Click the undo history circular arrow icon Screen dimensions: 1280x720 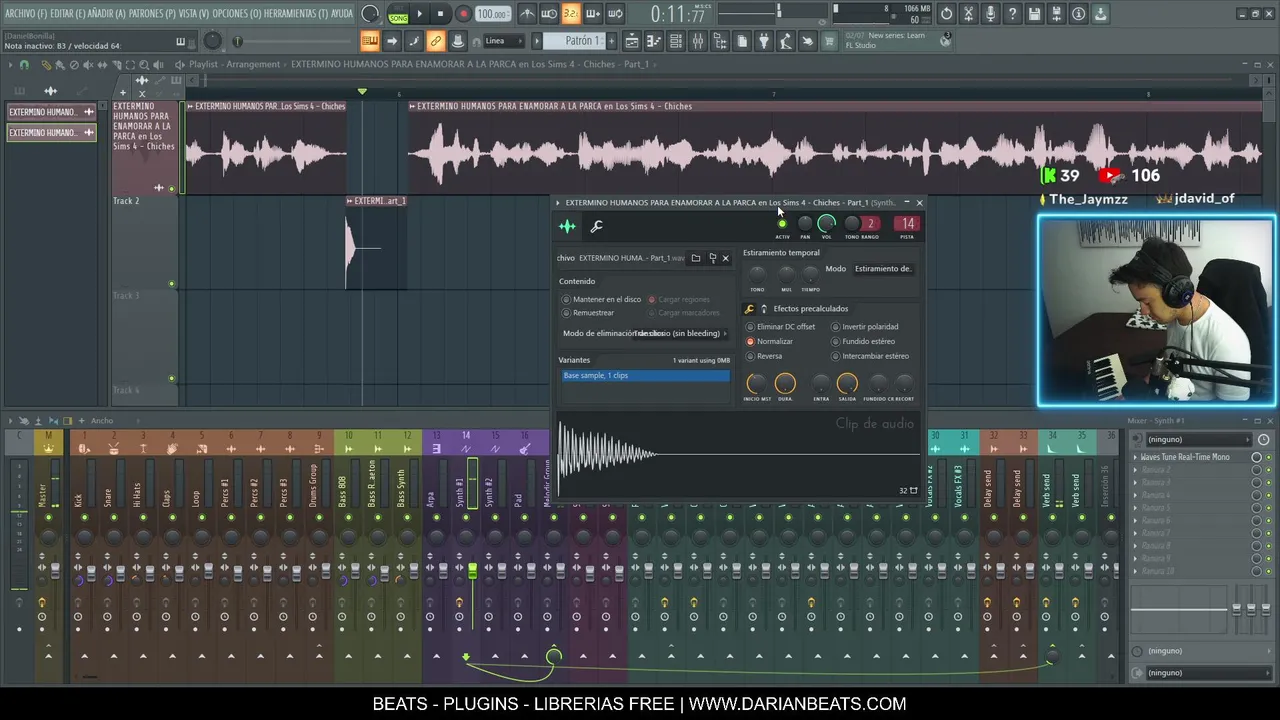click(x=946, y=14)
